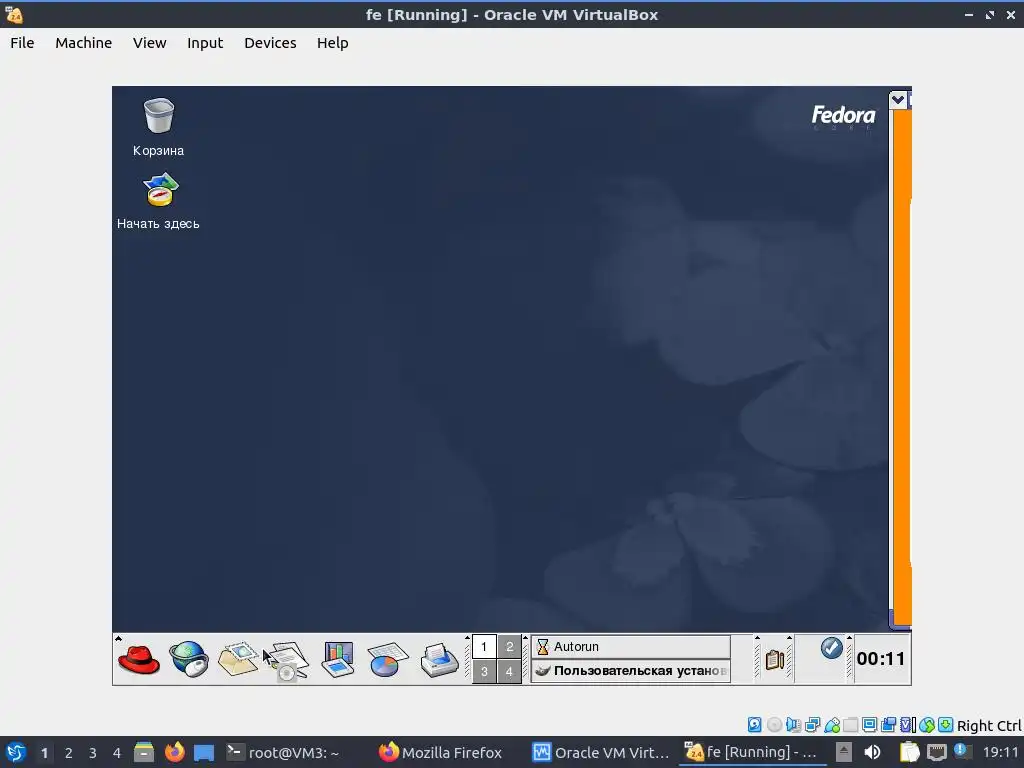
Task: Click the audio status icon in VirtualBox
Action: click(x=793, y=724)
